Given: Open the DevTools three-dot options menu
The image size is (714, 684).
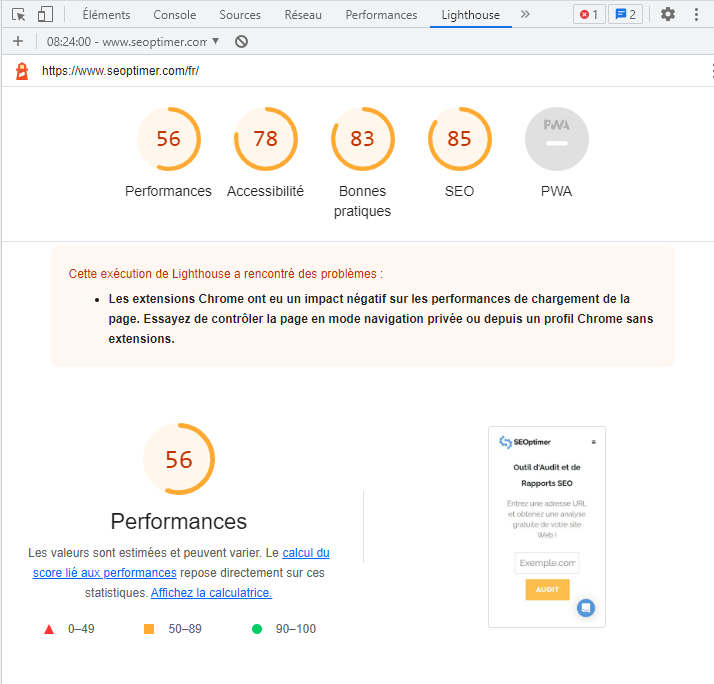Looking at the screenshot, I should tap(696, 15).
